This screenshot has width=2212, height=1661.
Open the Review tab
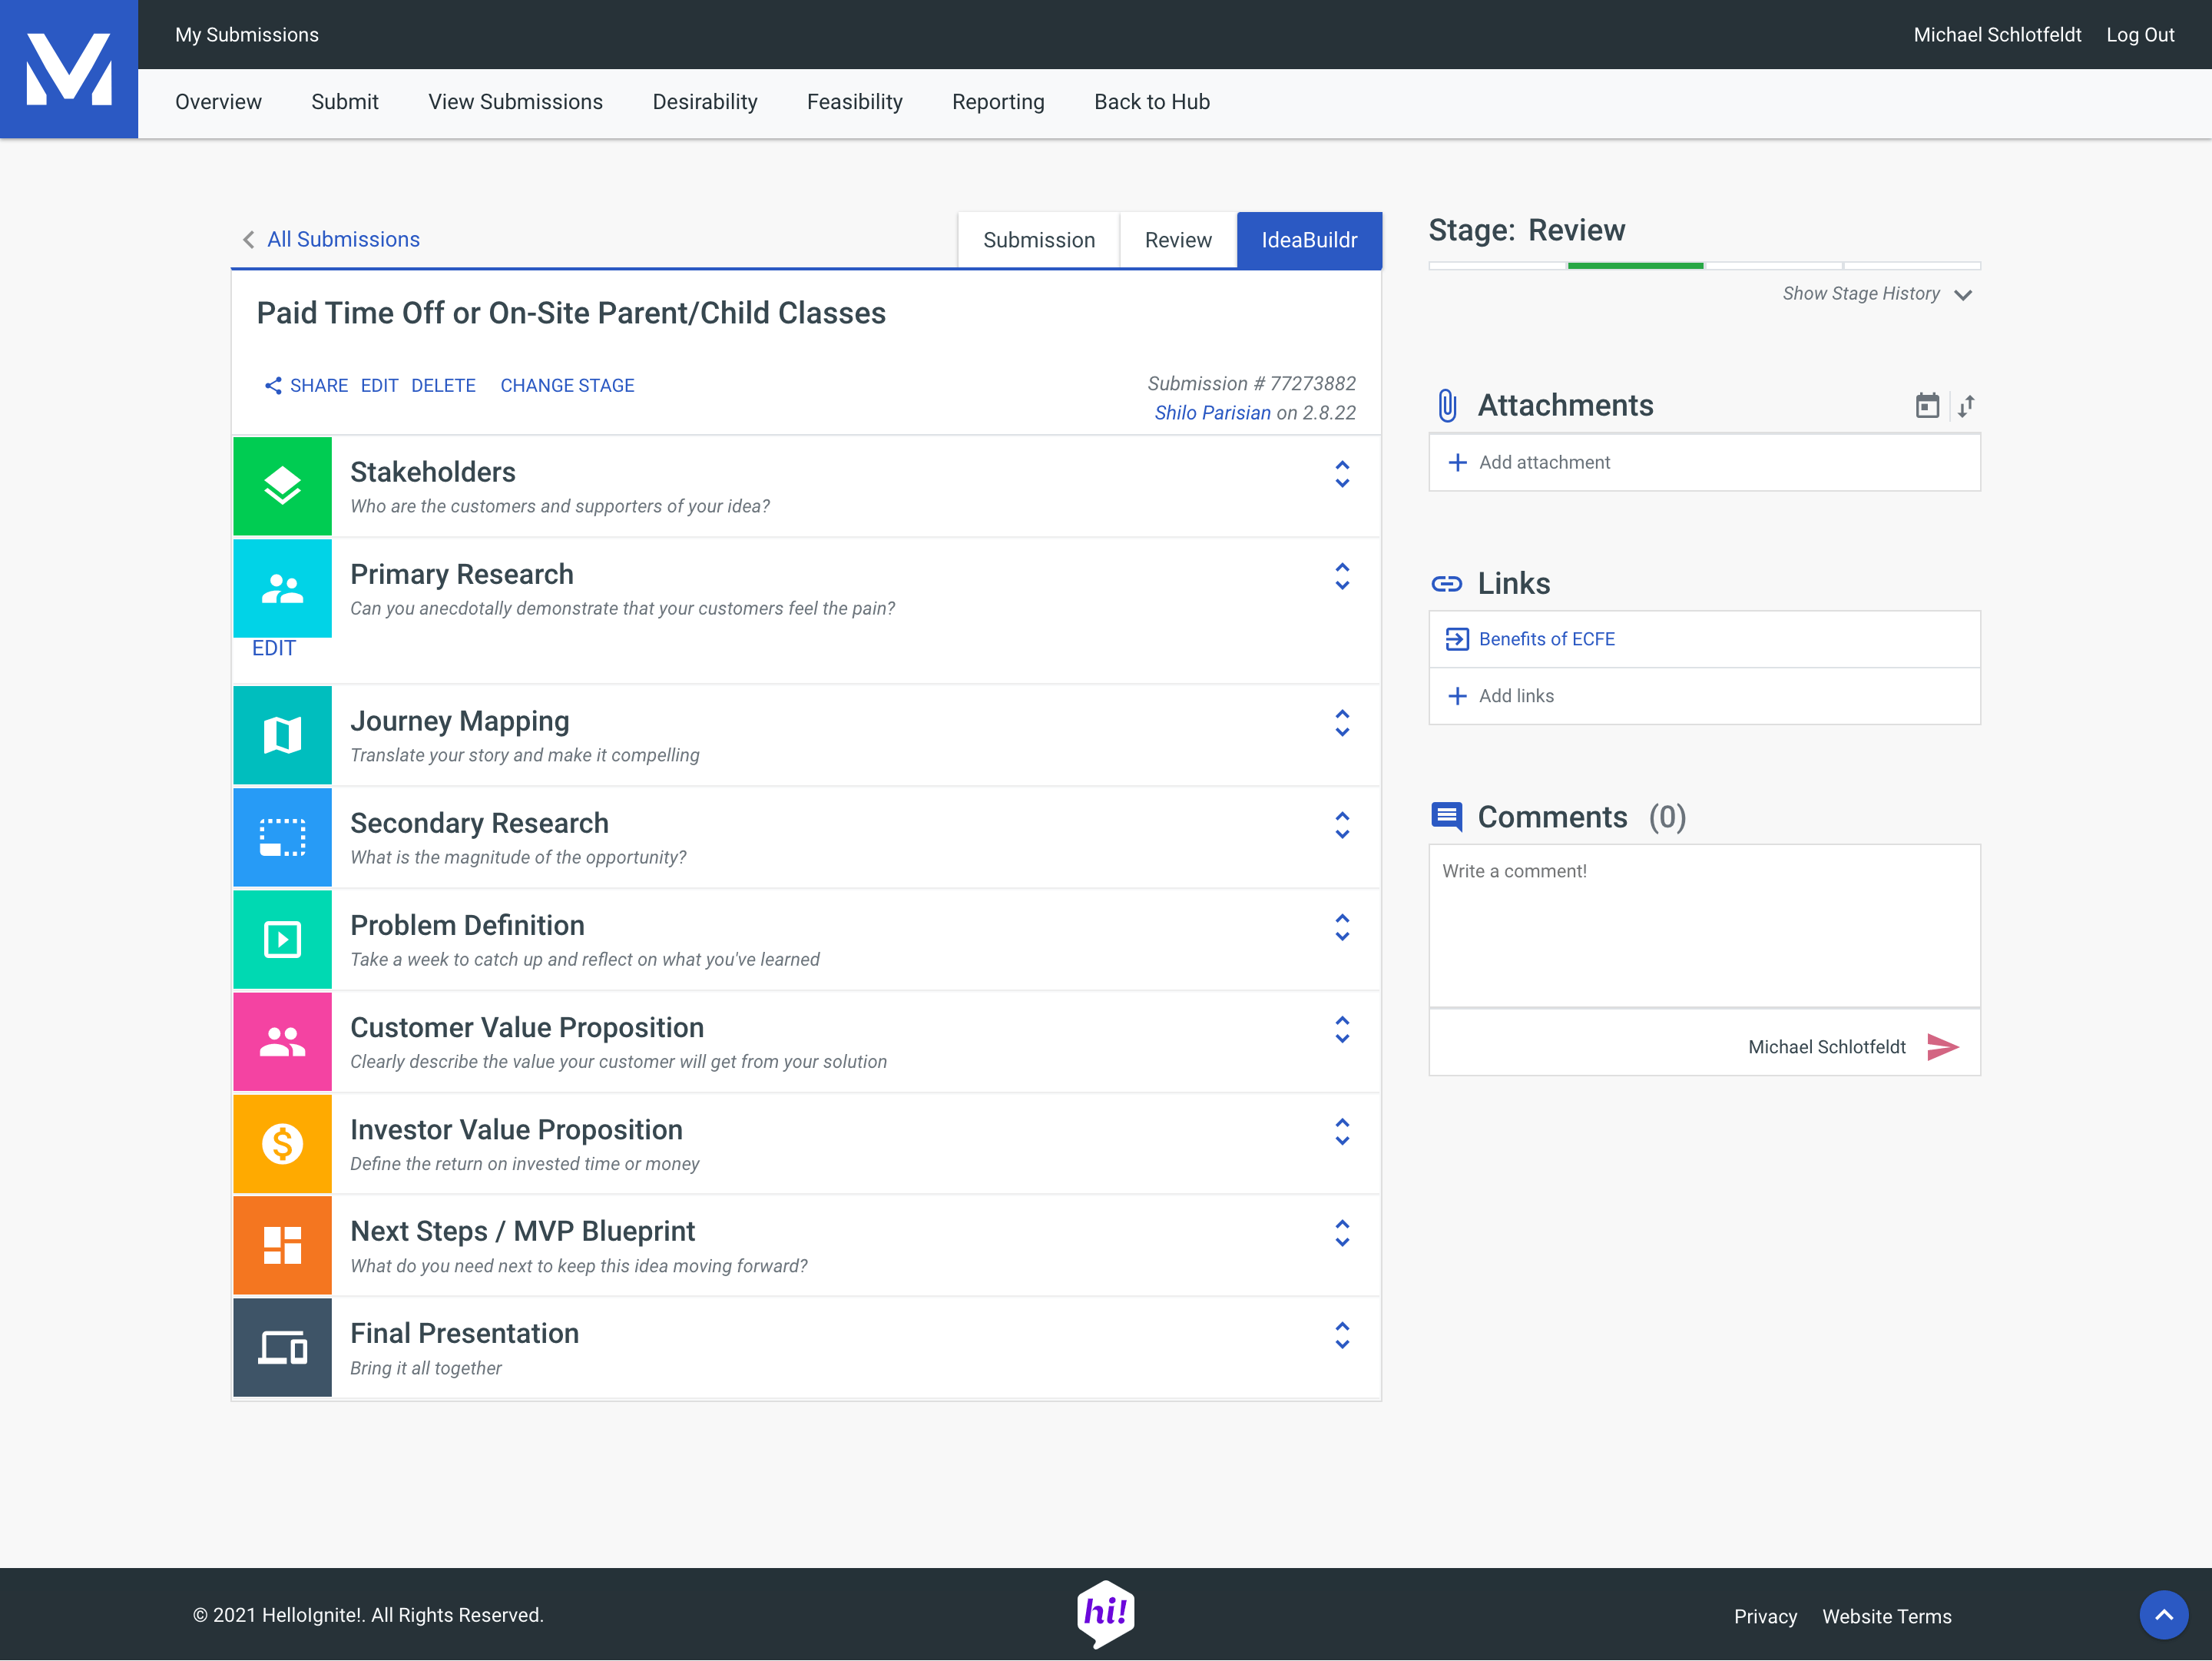(1177, 240)
